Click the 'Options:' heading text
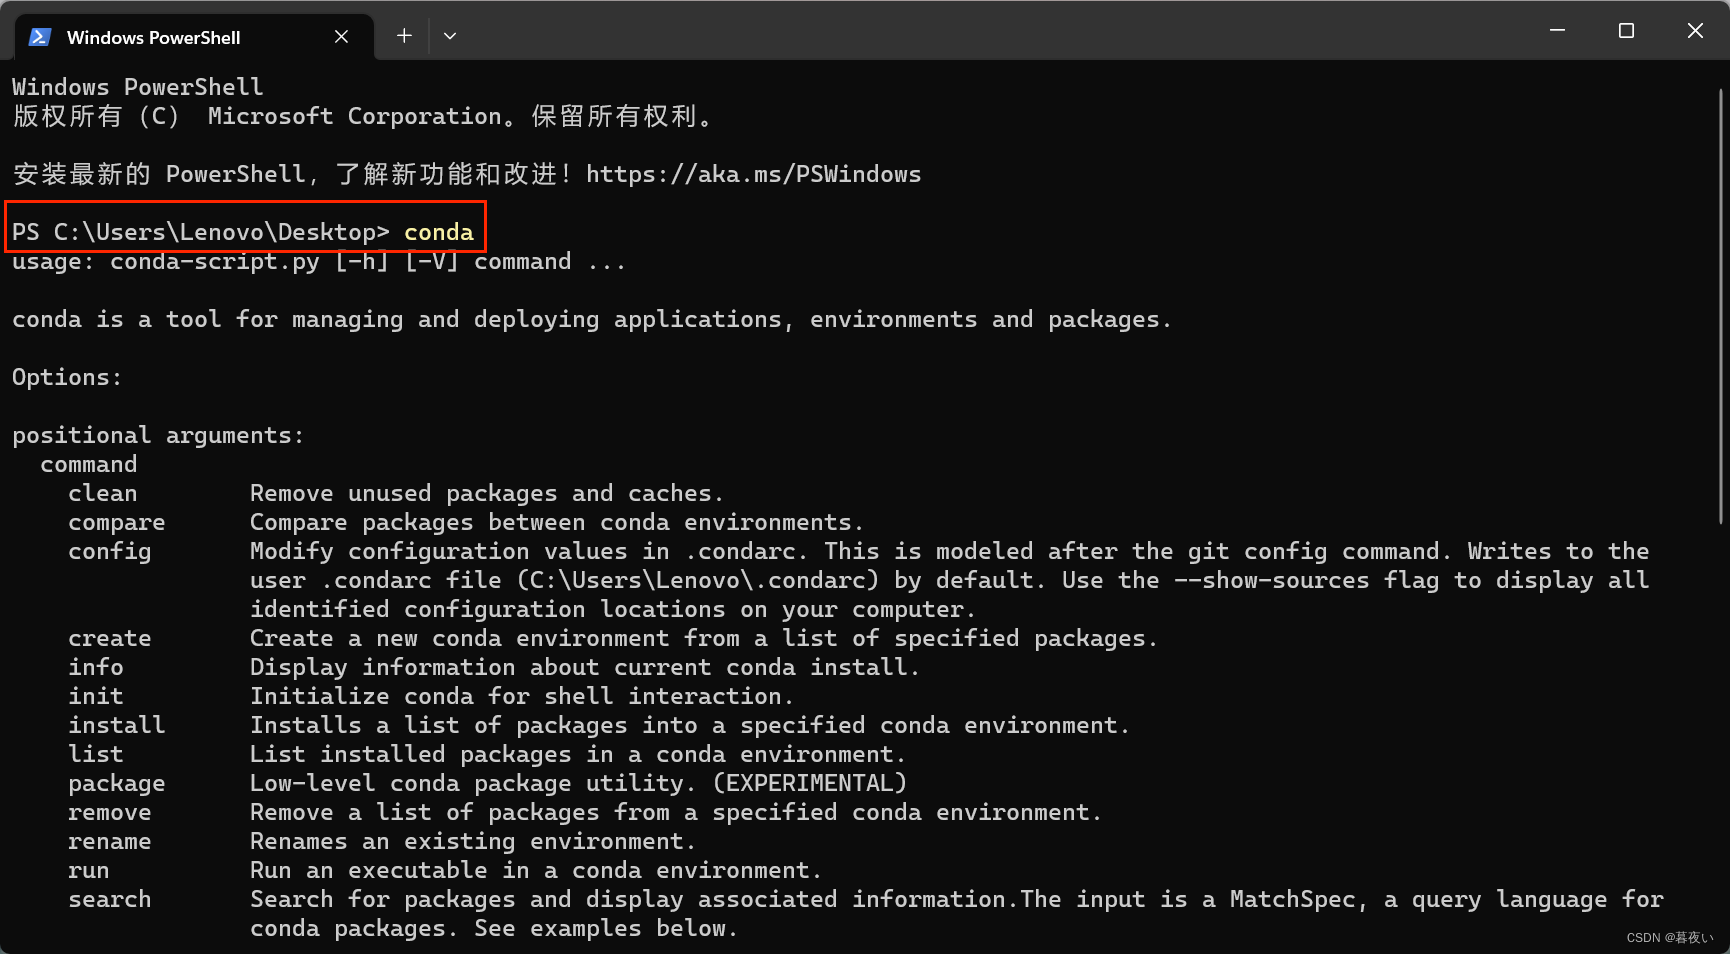The width and height of the screenshot is (1730, 954). [67, 378]
